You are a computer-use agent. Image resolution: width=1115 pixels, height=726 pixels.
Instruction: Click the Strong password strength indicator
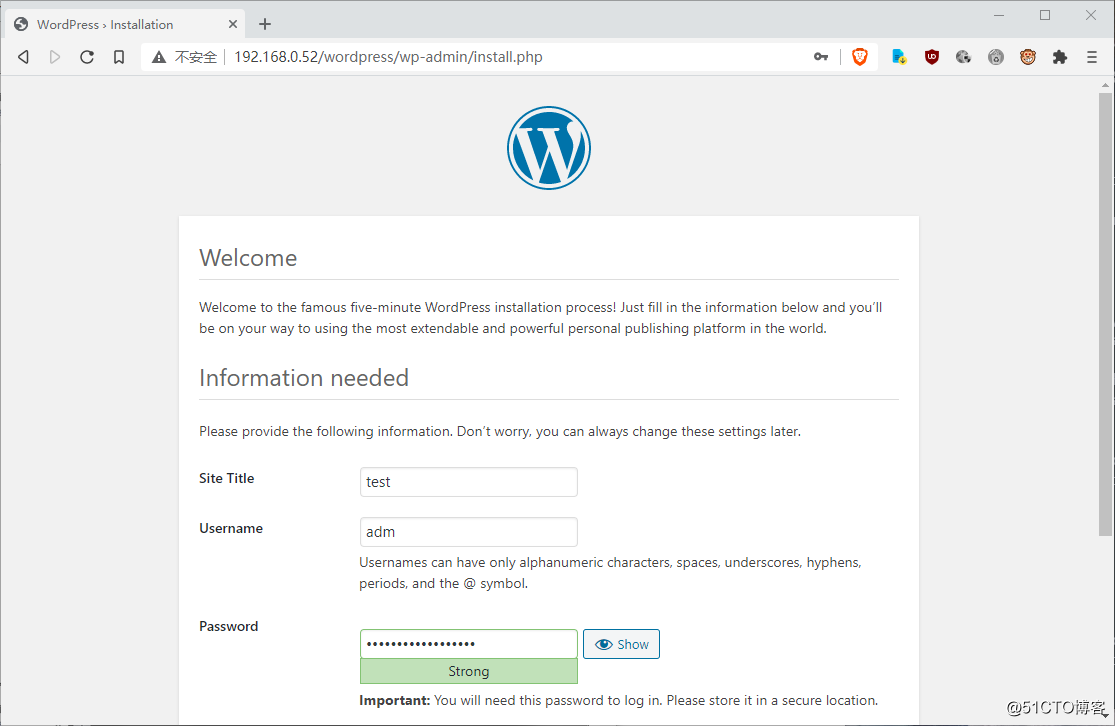(x=469, y=671)
